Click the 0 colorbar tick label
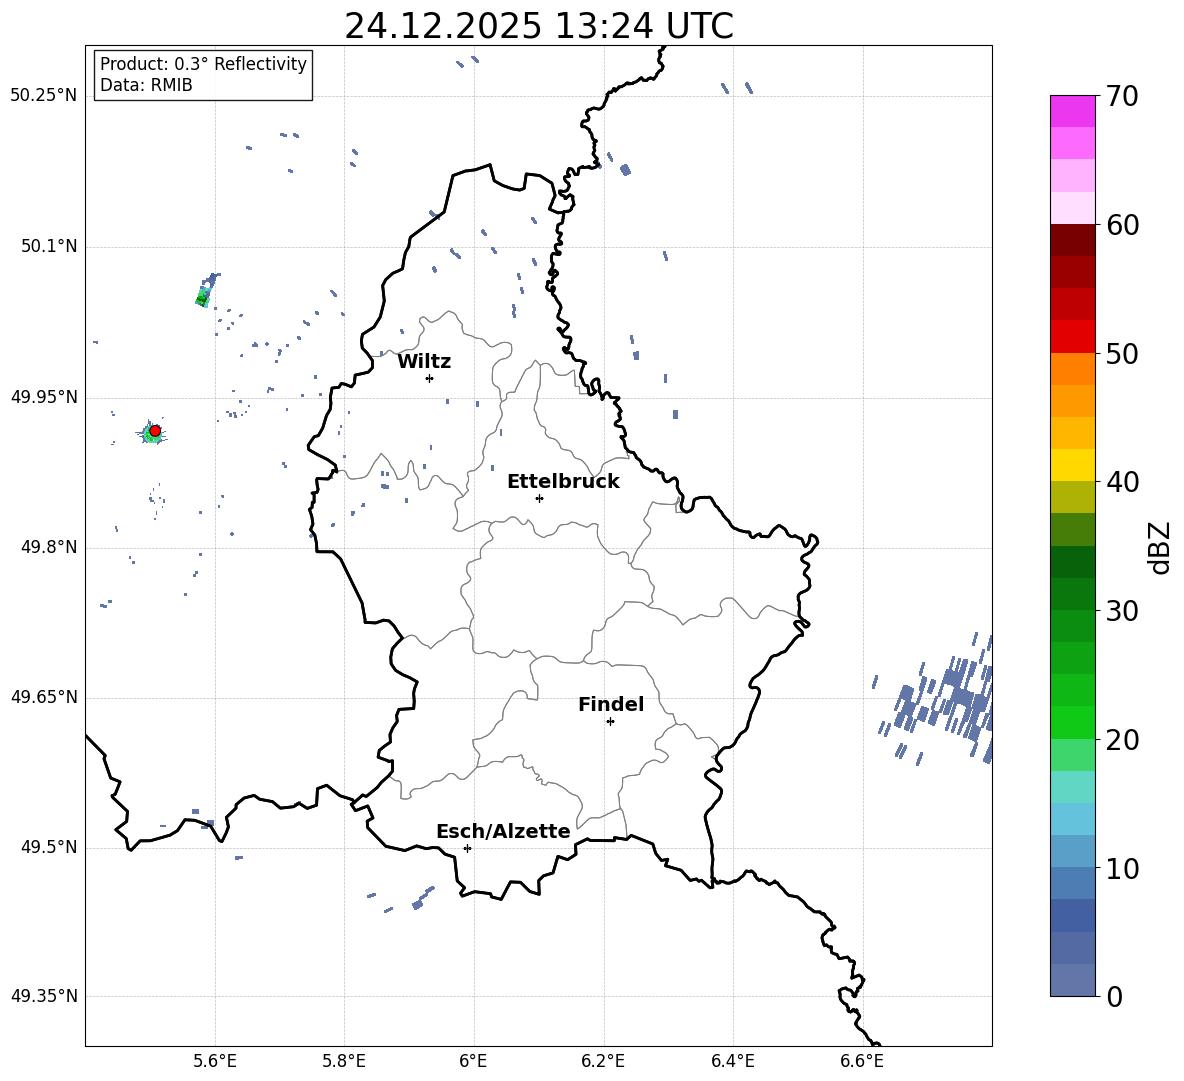This screenshot has height=1081, width=1184. click(x=1114, y=996)
